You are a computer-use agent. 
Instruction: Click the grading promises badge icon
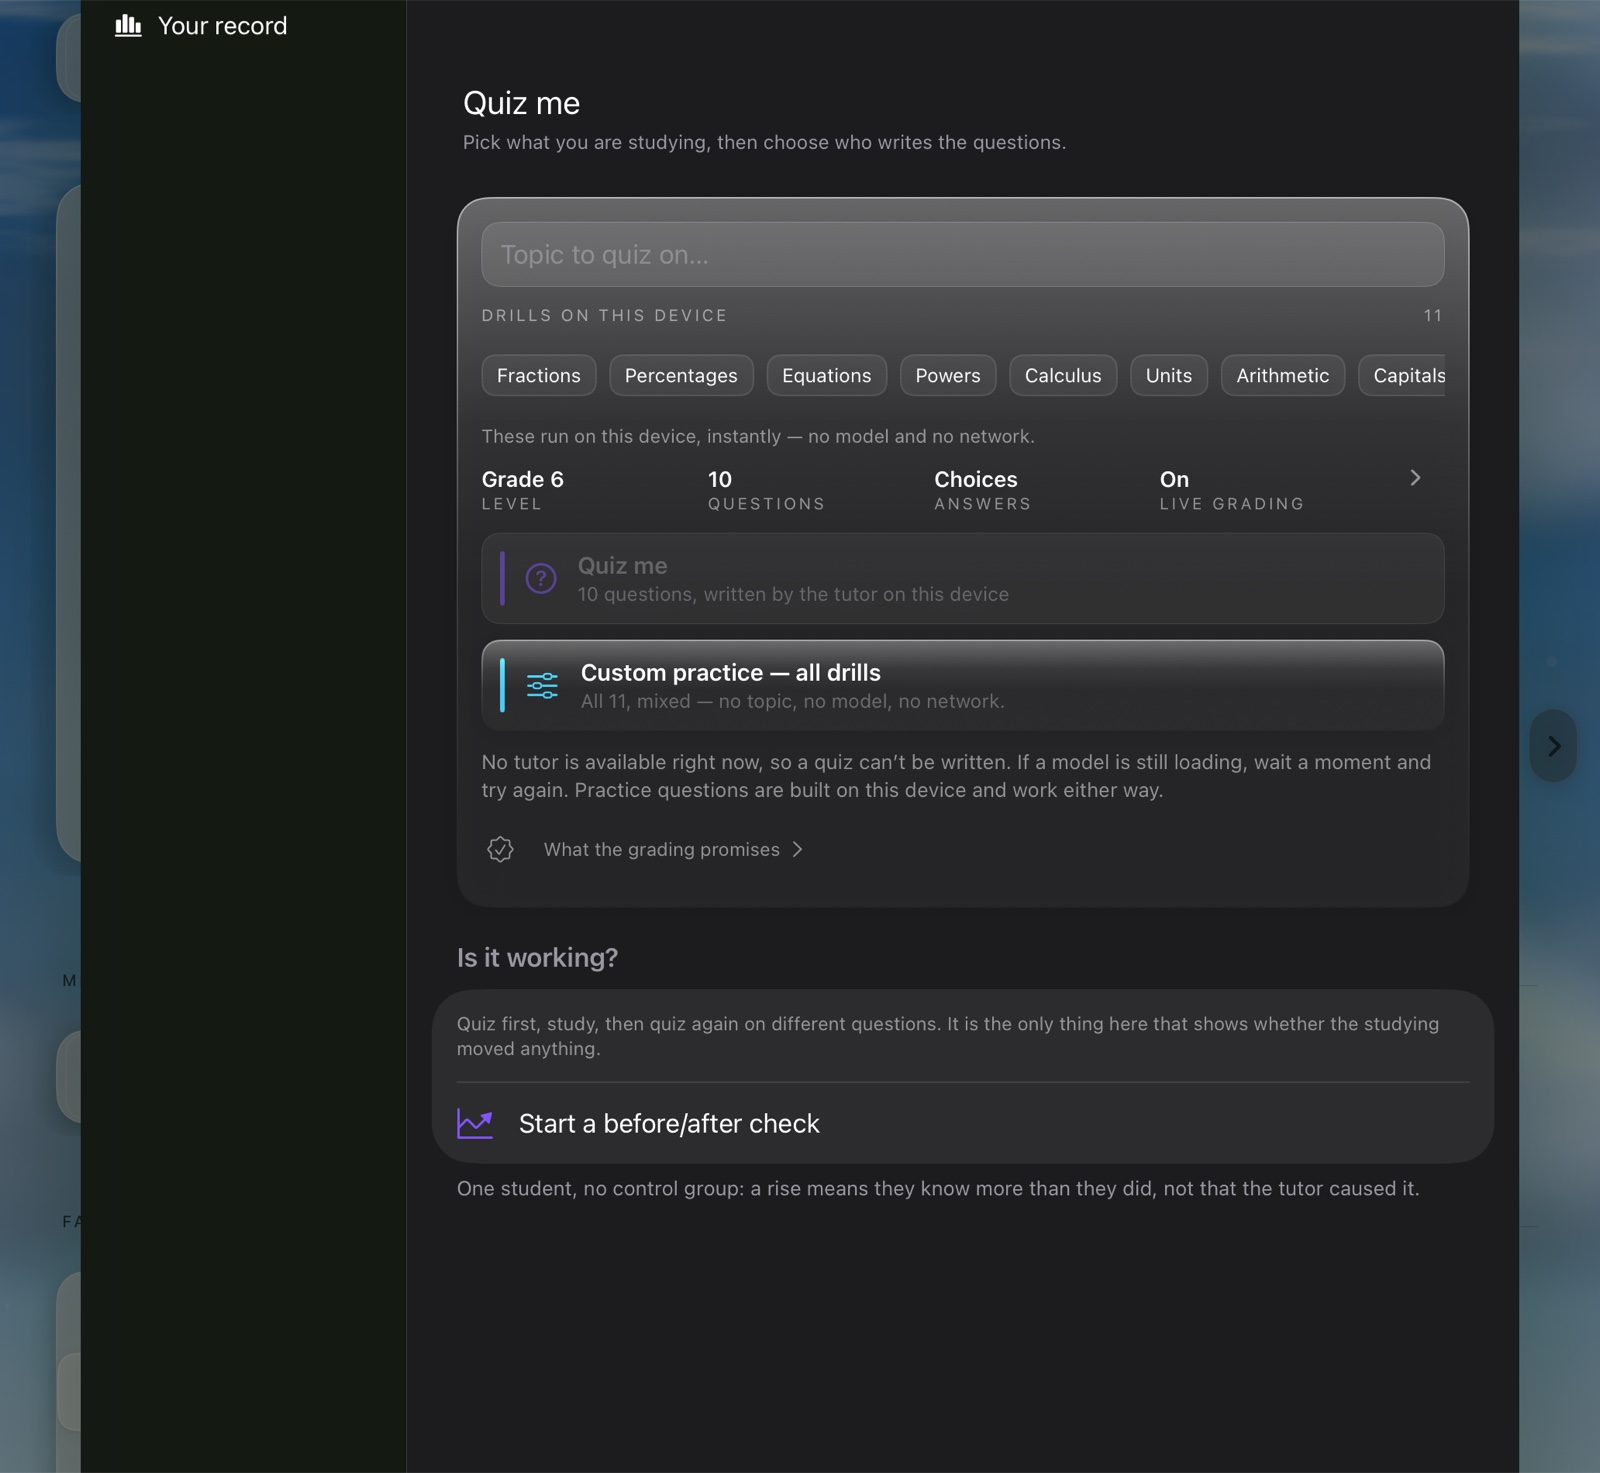500,849
